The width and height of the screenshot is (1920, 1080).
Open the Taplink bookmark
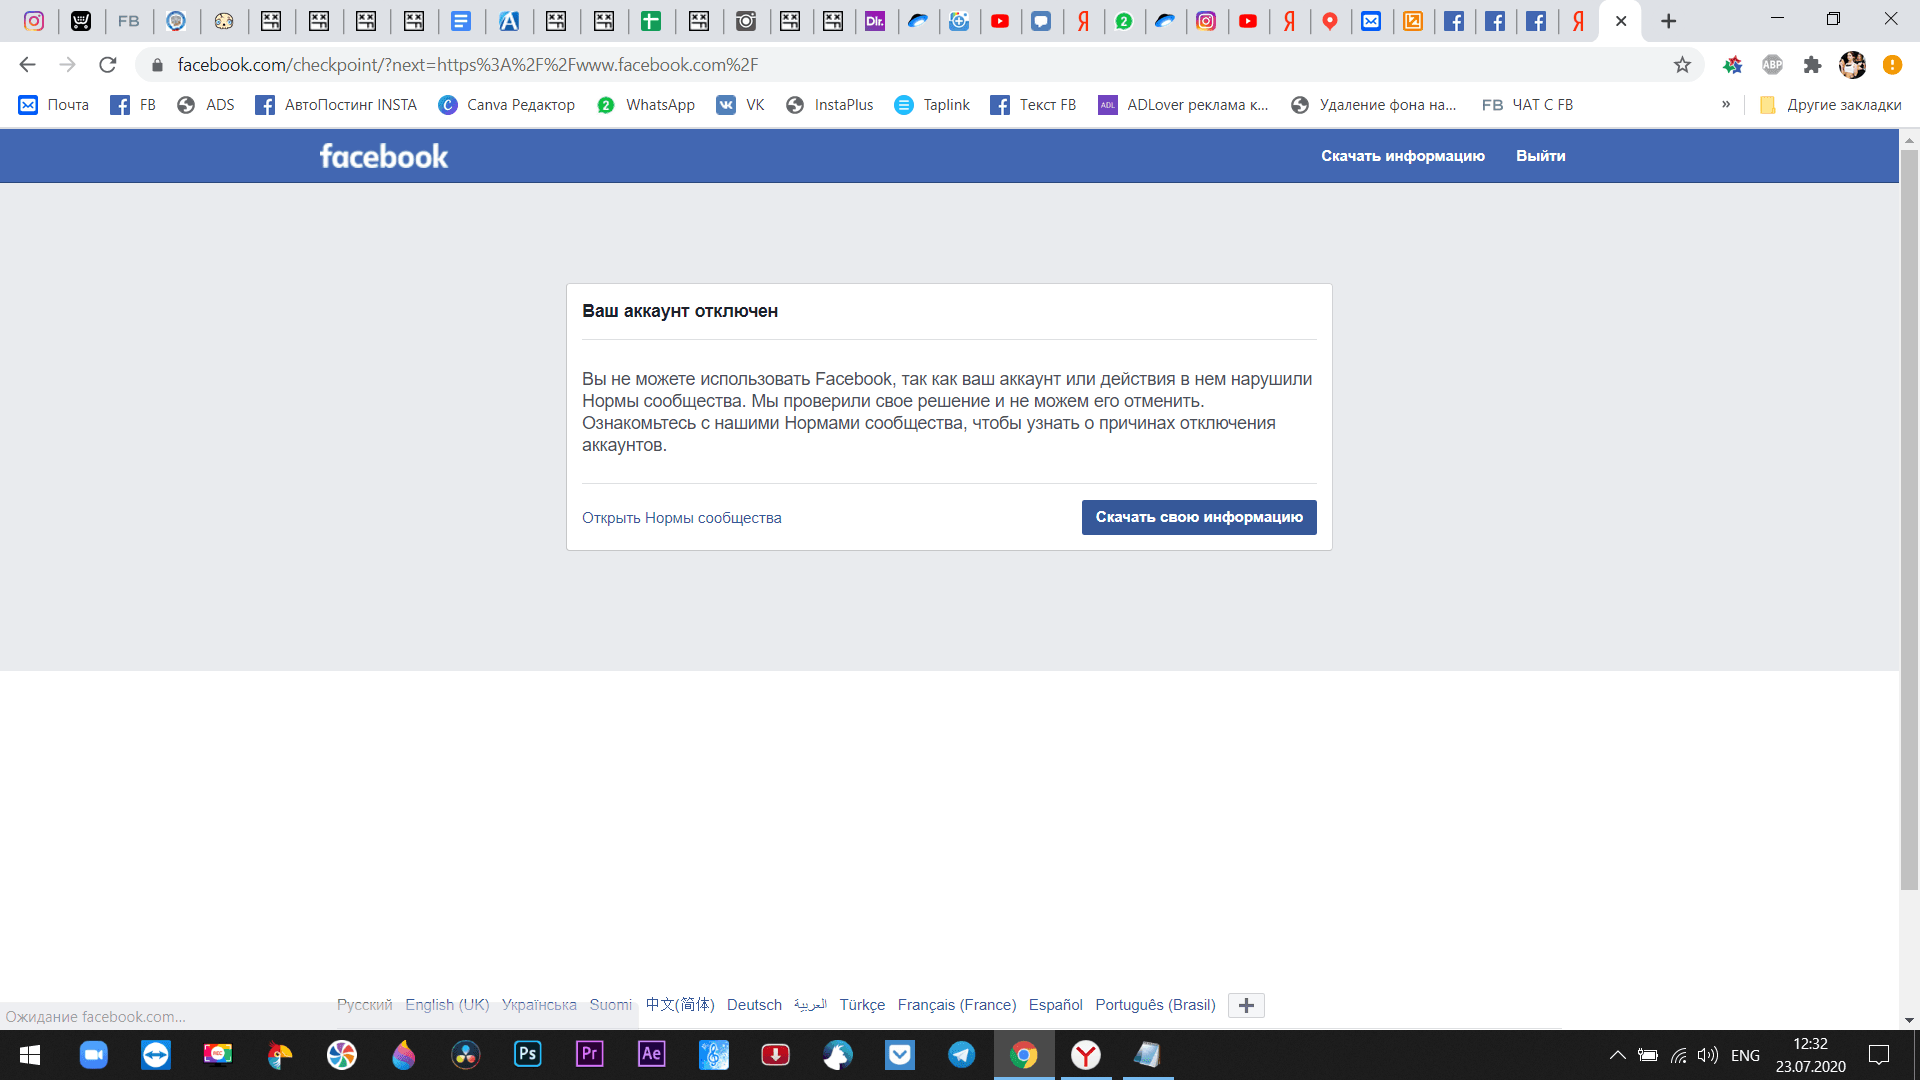point(932,105)
